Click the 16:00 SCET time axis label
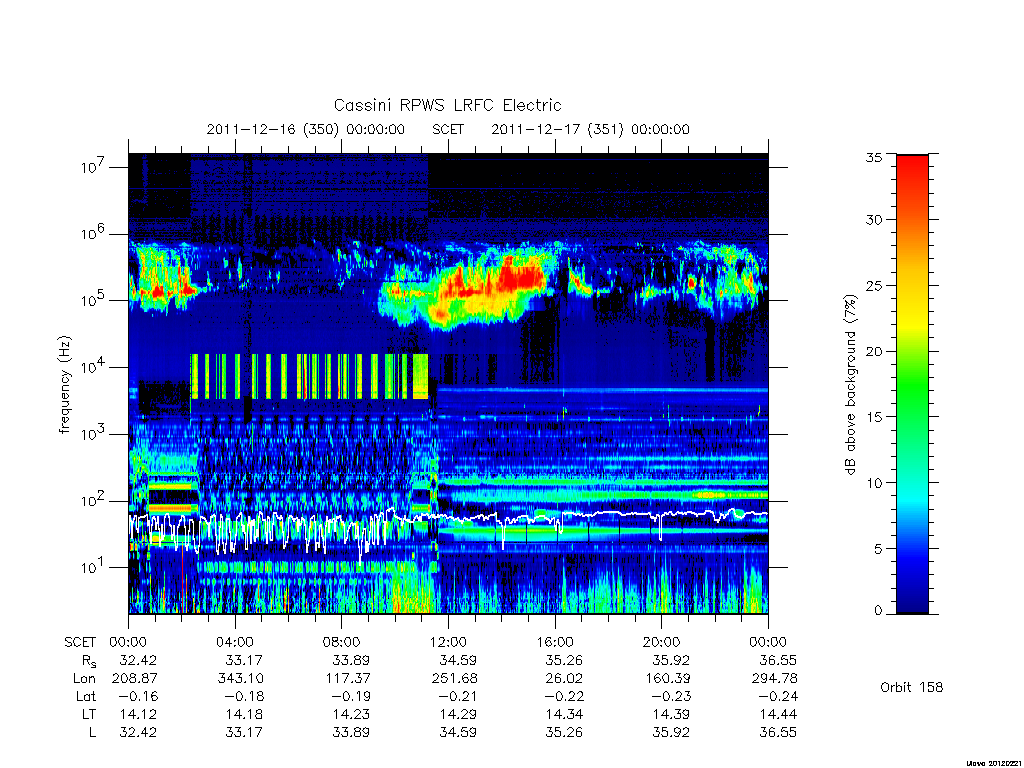This screenshot has width=1024, height=768. [x=554, y=642]
